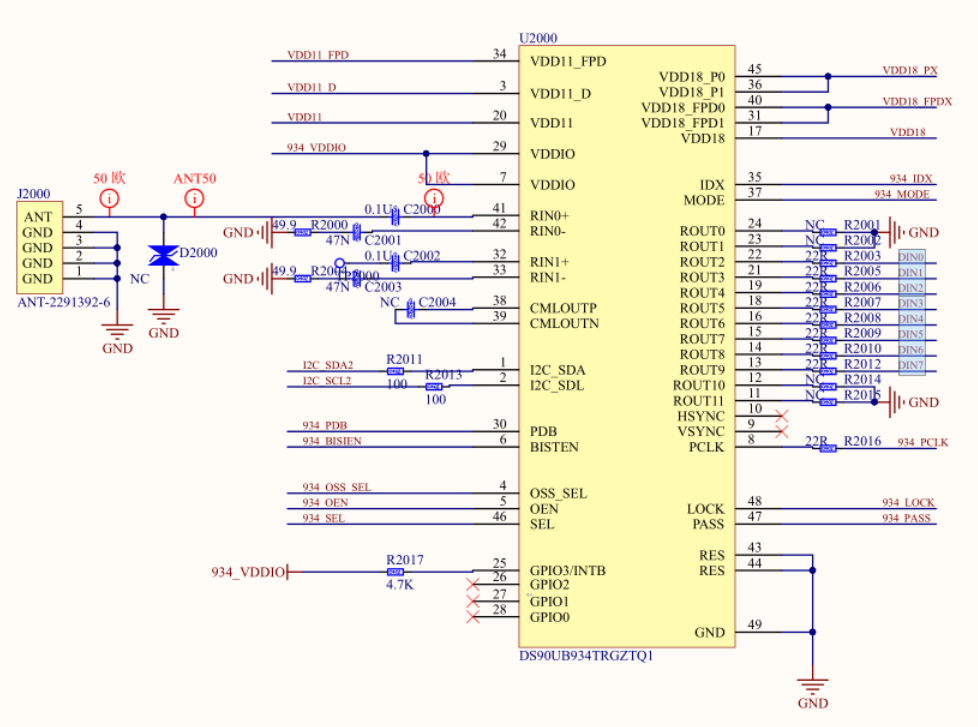This screenshot has height=727, width=978.
Task: Click the no-connect X on GPIO0 pin 28
Action: [473, 617]
